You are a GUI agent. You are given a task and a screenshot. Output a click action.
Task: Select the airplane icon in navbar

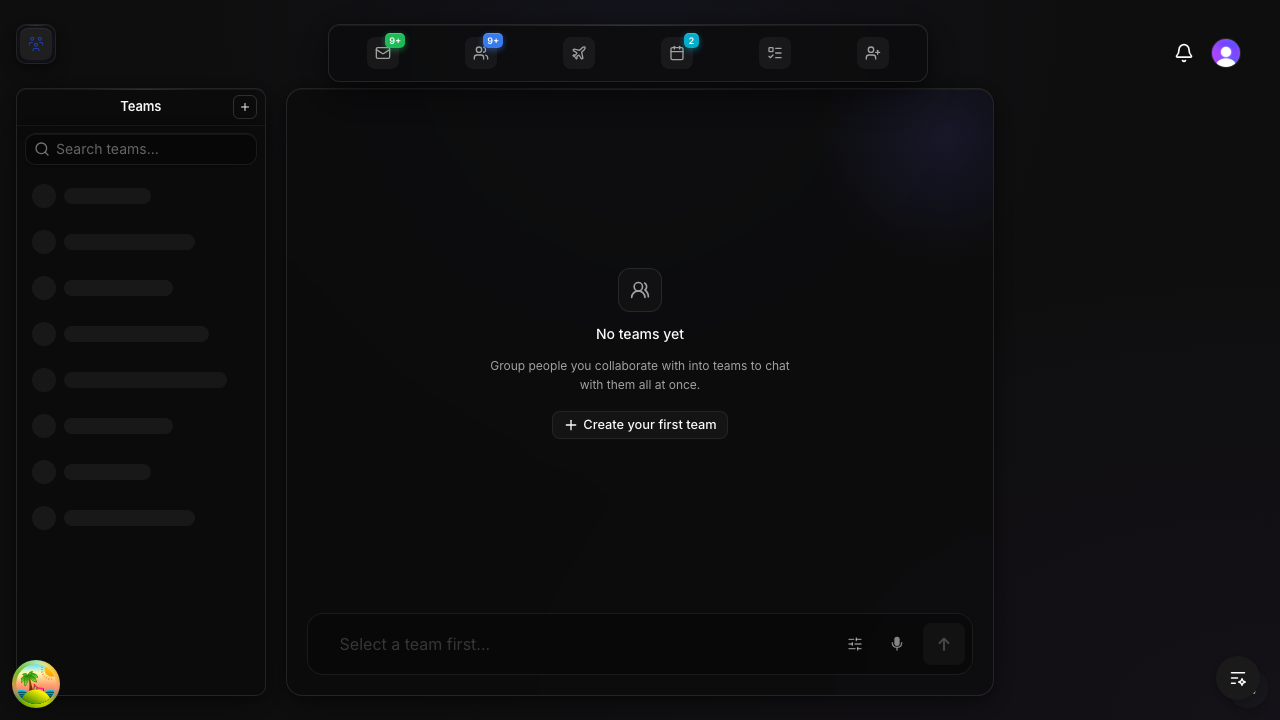579,53
